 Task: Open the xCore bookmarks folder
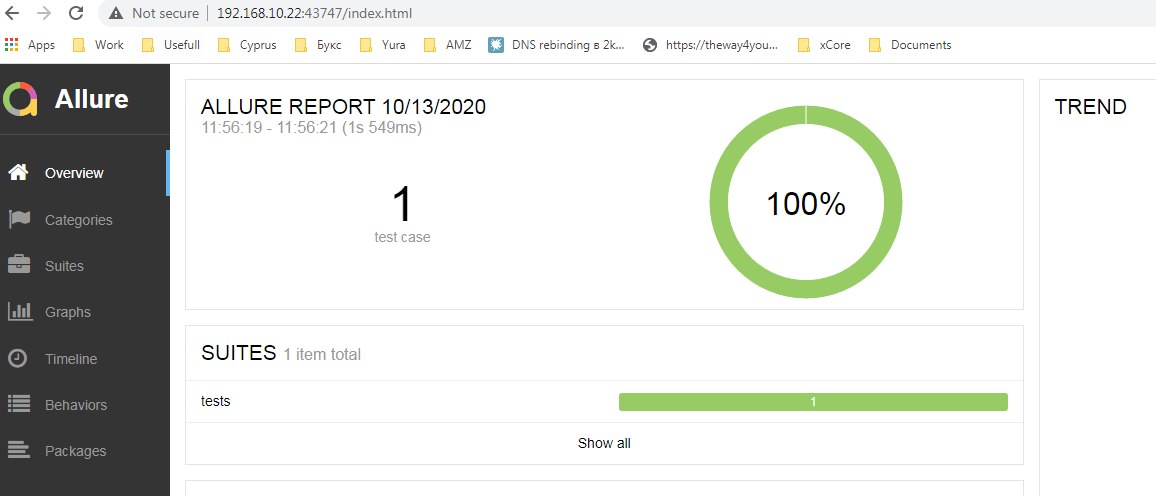pos(824,45)
